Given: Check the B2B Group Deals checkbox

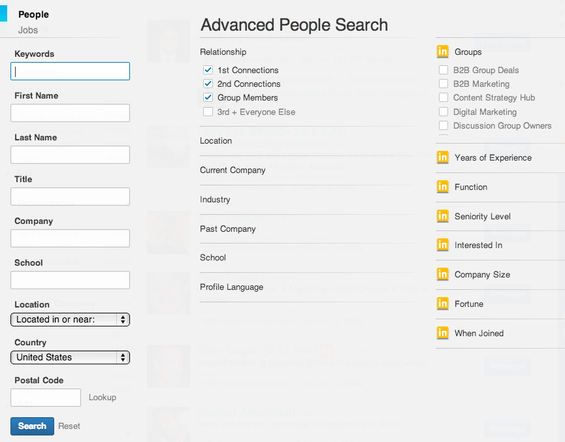Looking at the screenshot, I should tap(444, 70).
